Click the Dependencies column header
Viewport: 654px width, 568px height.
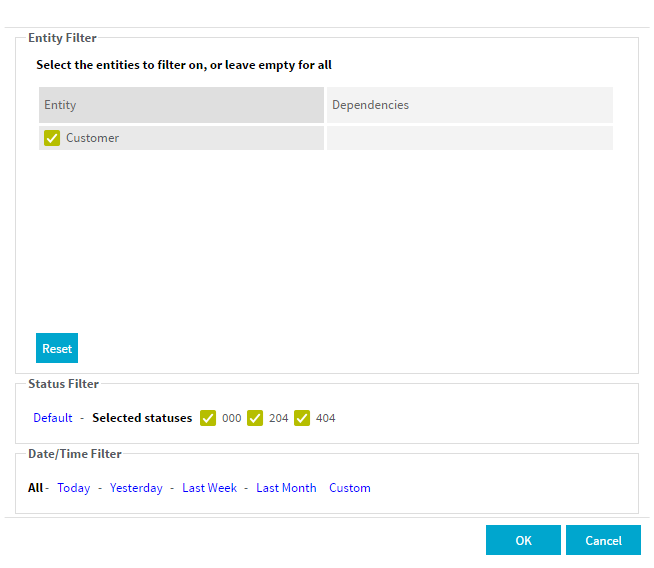[x=470, y=105]
